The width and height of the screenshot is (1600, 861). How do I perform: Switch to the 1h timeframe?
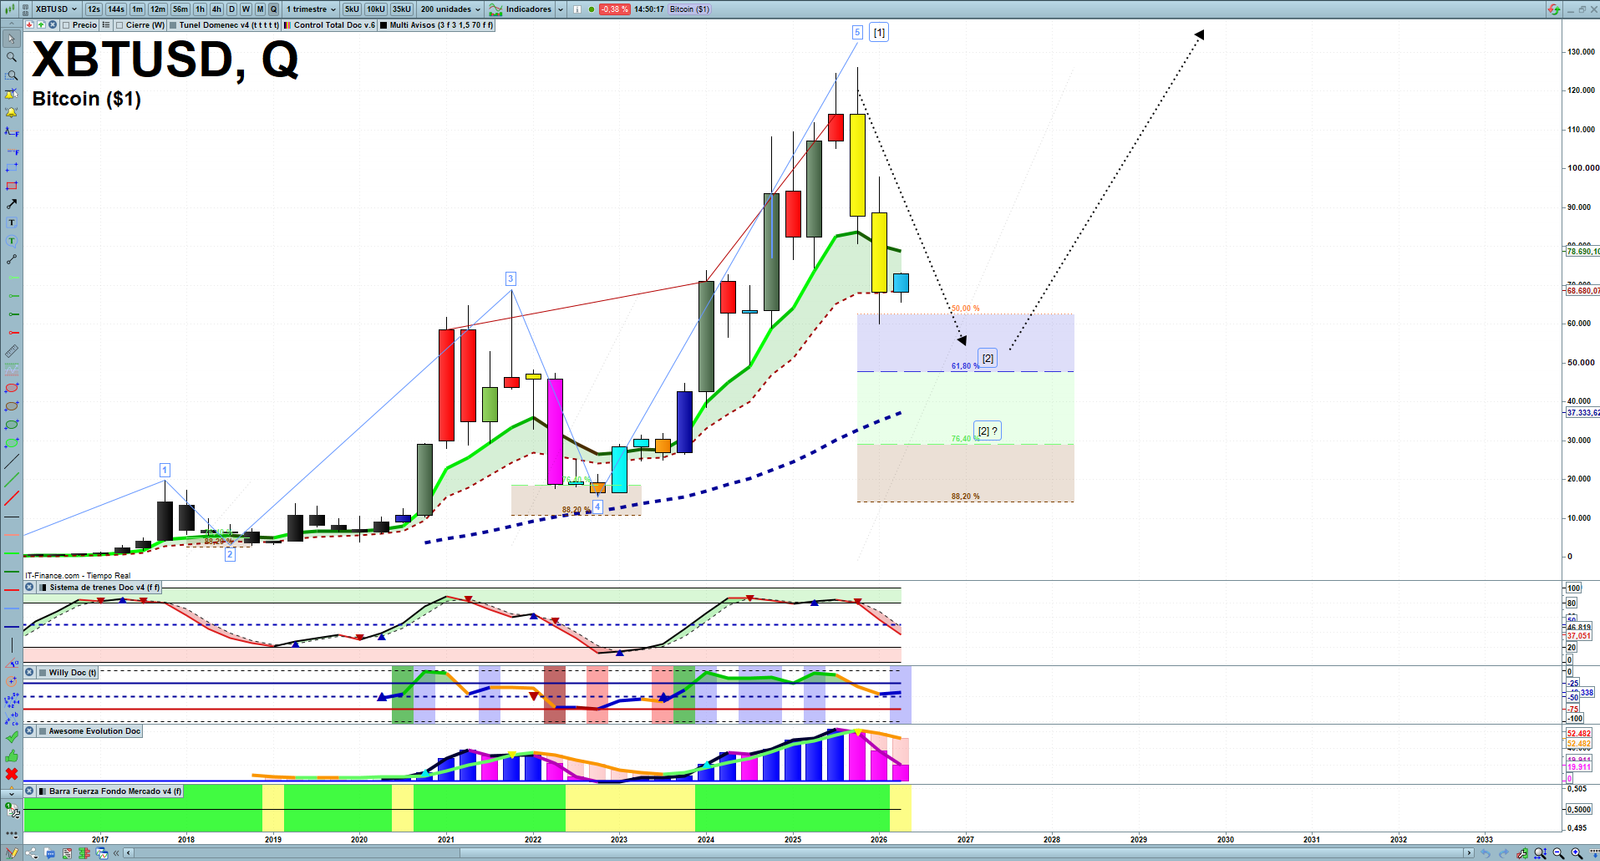200,9
